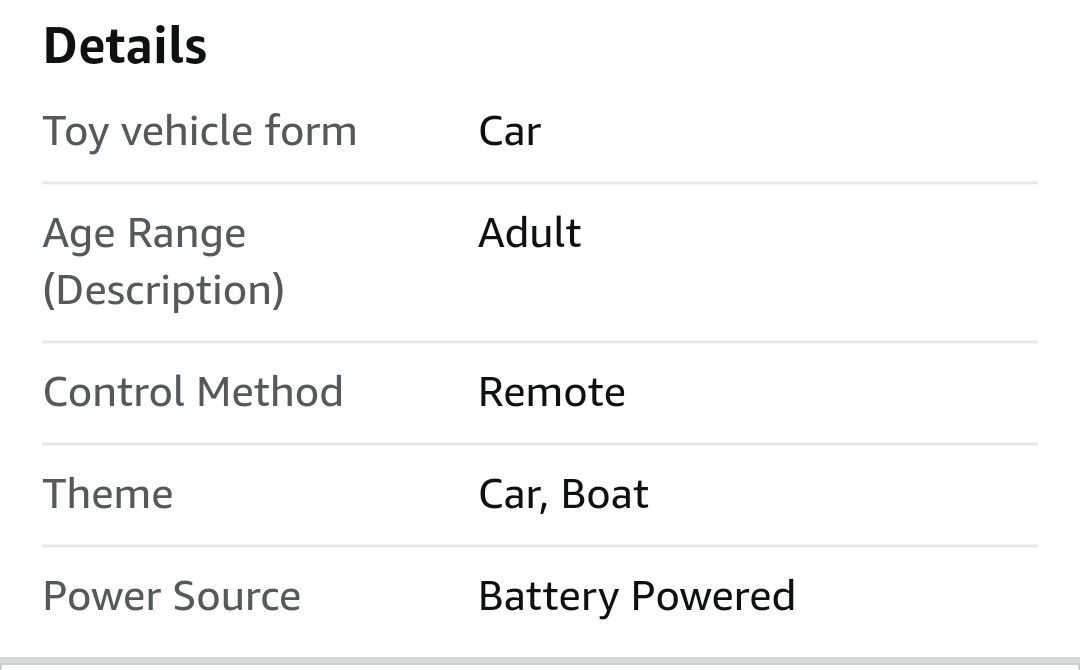Screen dimensions: 1080x670
Task: Click the 'Theme' attribute label
Action: tap(108, 494)
